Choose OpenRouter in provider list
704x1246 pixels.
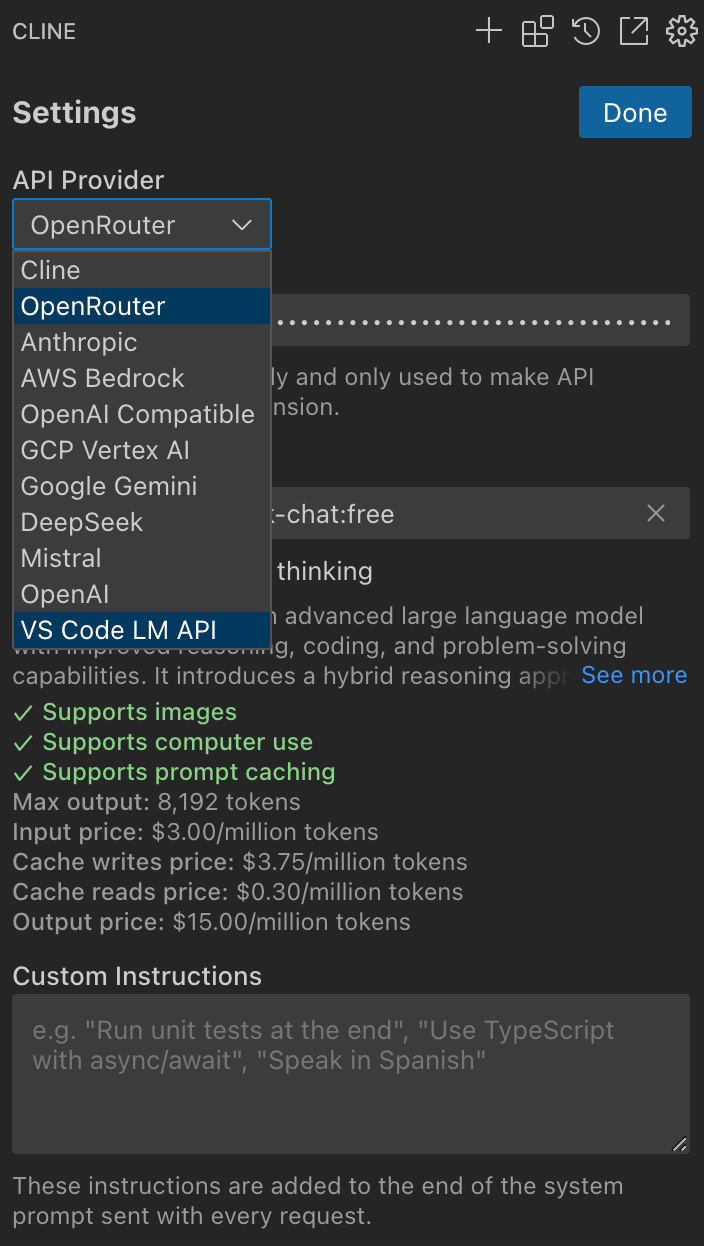coord(93,306)
